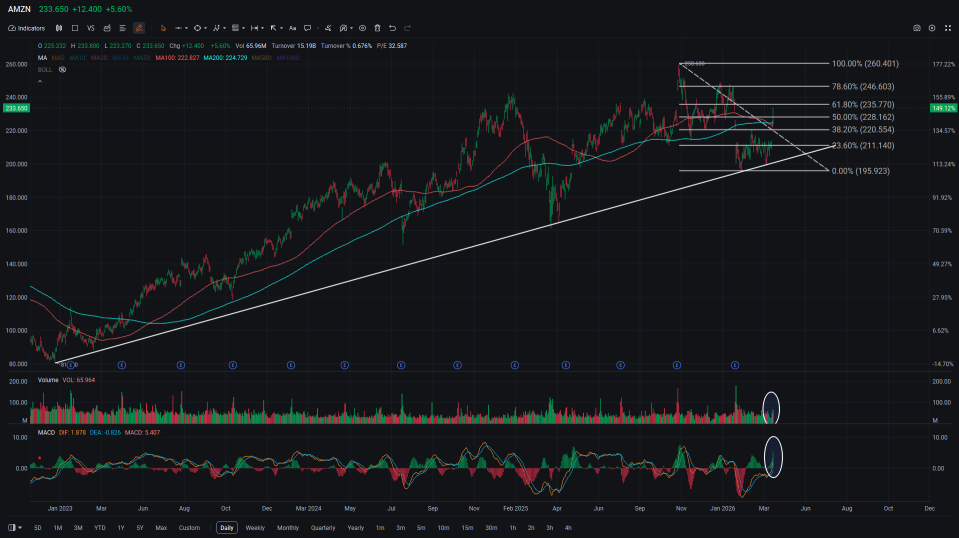Set range to 5Y
Screen dimensions: 959x538
pos(140,528)
